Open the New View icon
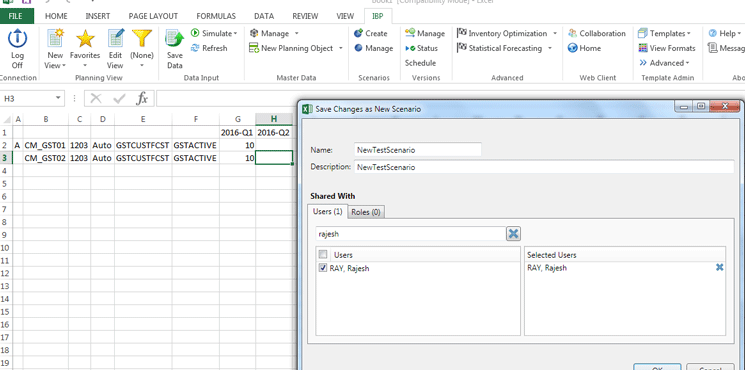Viewport: 745px width, 370px height. pos(56,39)
